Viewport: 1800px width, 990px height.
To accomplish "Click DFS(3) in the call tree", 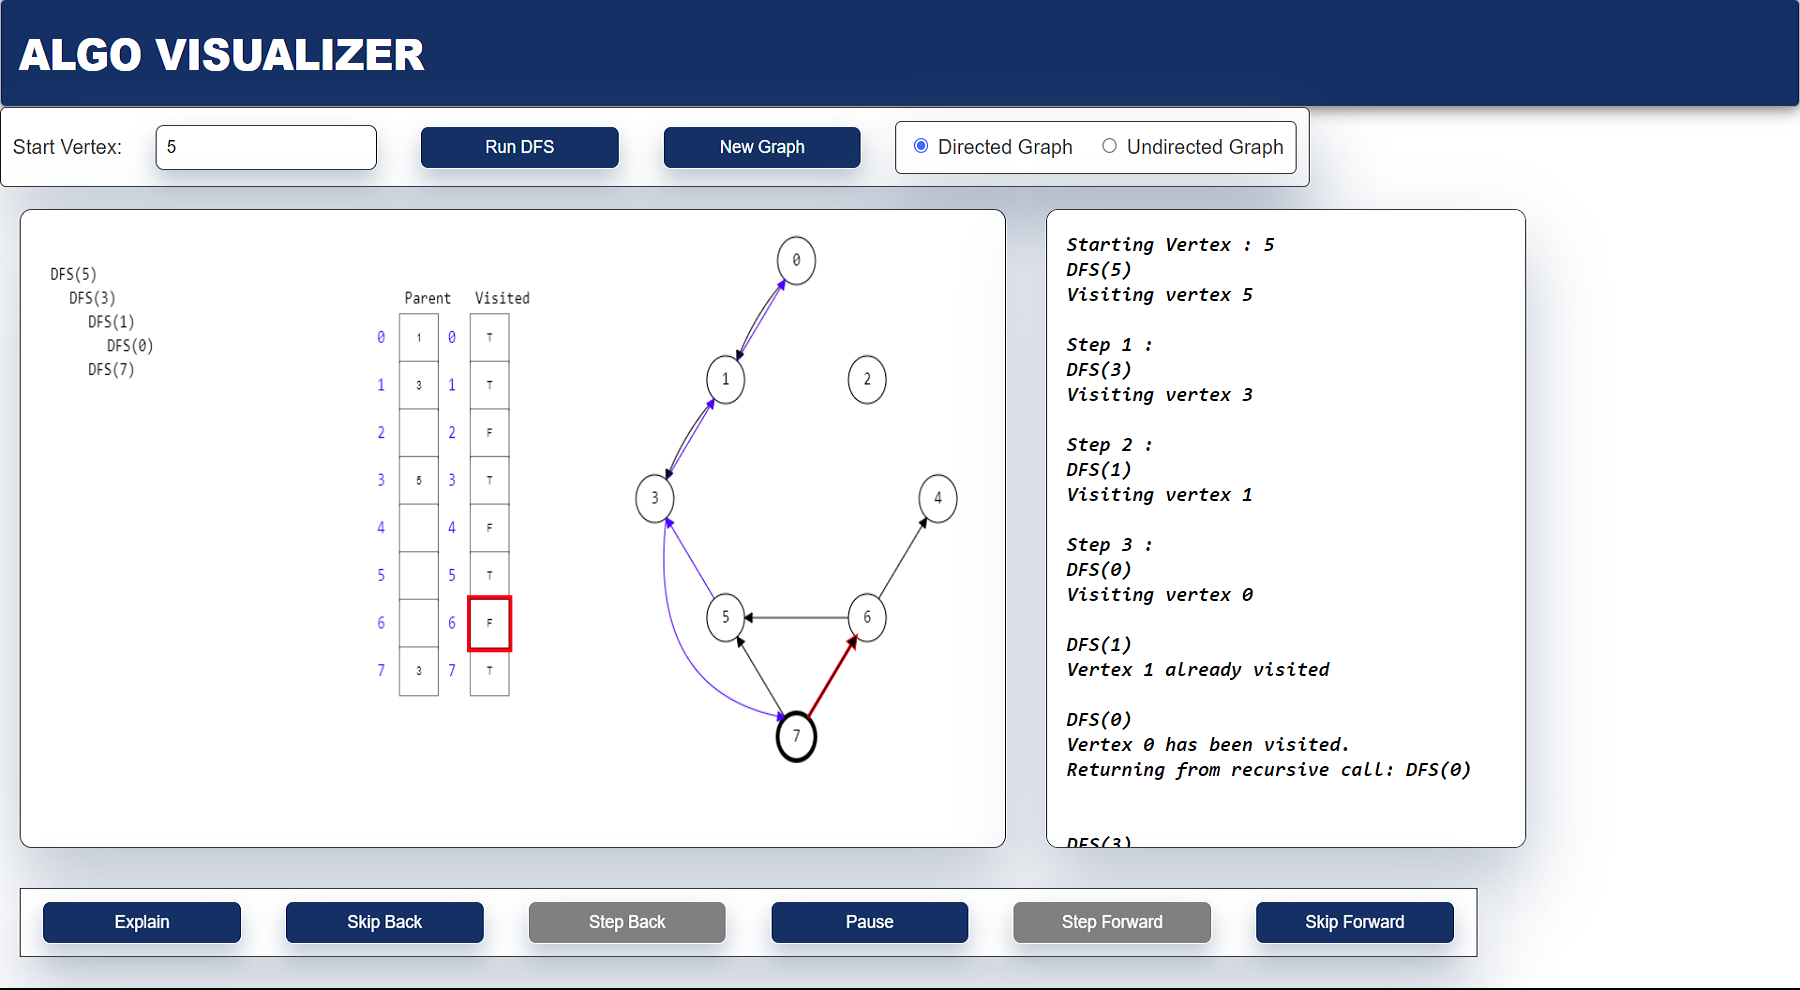I will (x=92, y=298).
